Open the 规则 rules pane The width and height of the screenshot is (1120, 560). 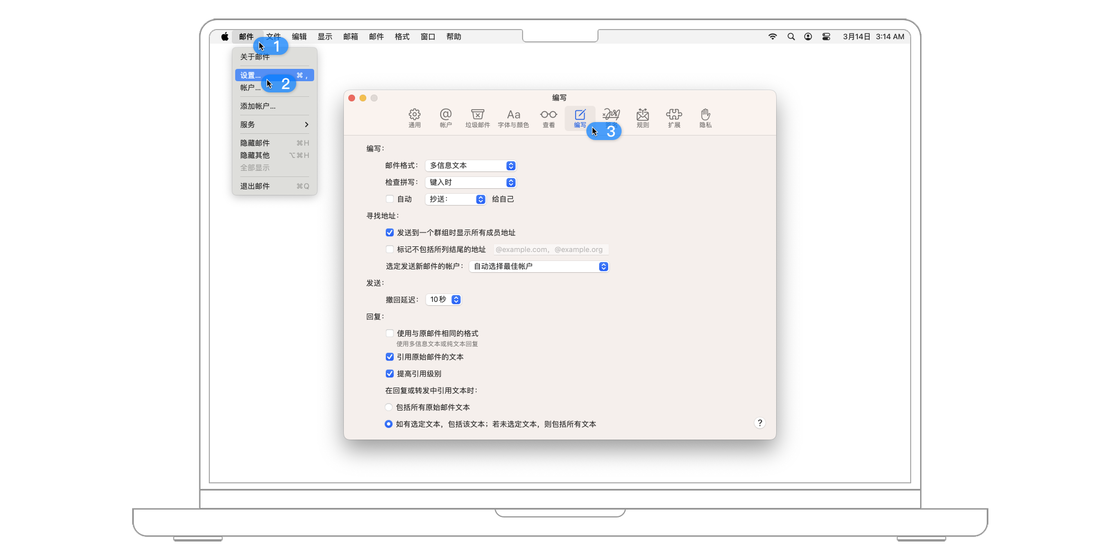(x=643, y=118)
